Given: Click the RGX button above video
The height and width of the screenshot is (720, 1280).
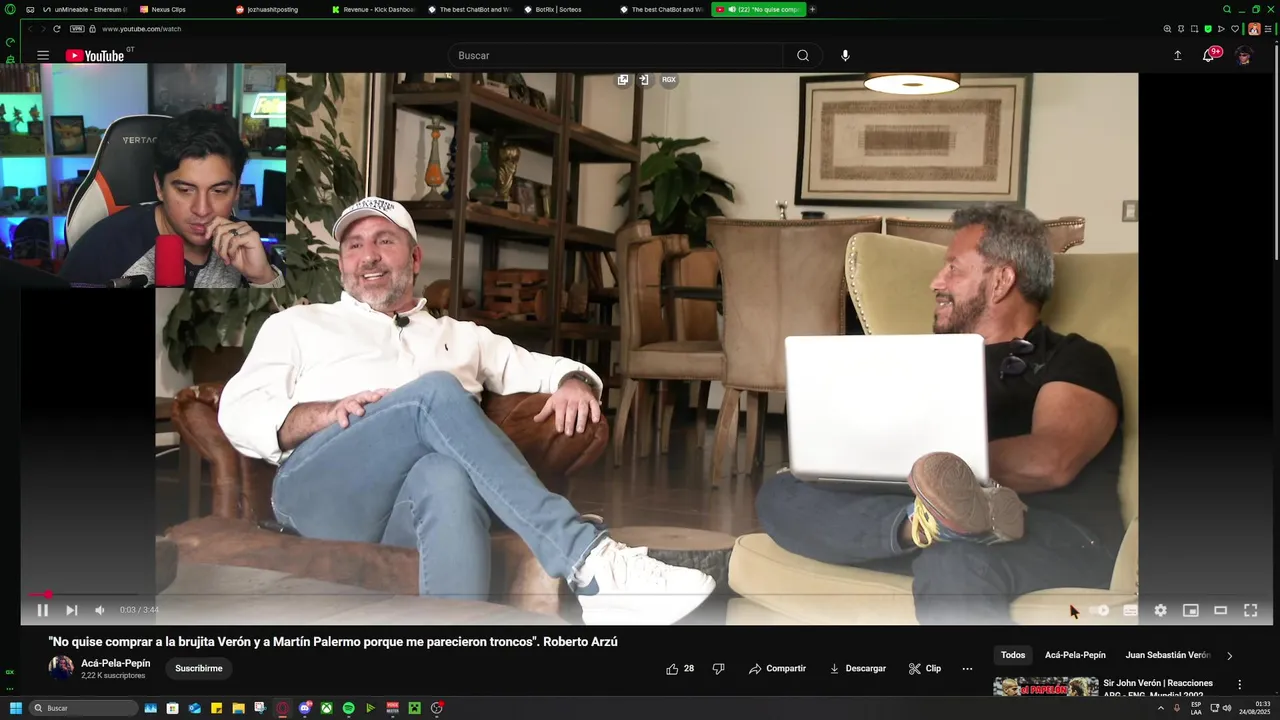Looking at the screenshot, I should [669, 80].
